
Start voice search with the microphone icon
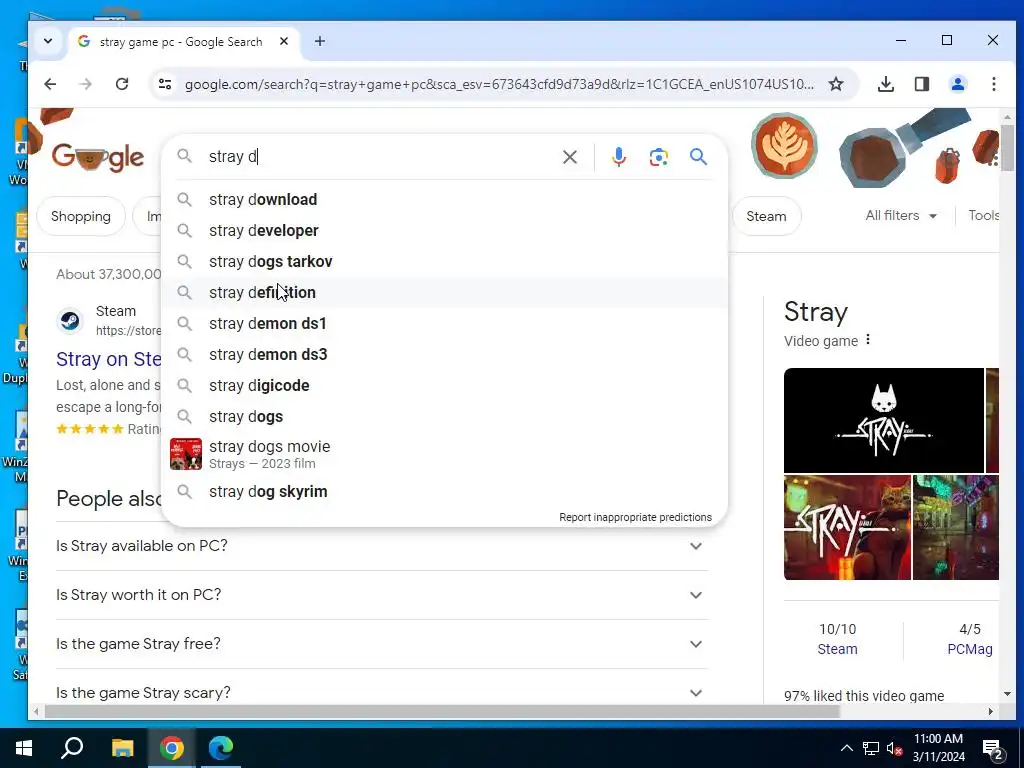(618, 157)
